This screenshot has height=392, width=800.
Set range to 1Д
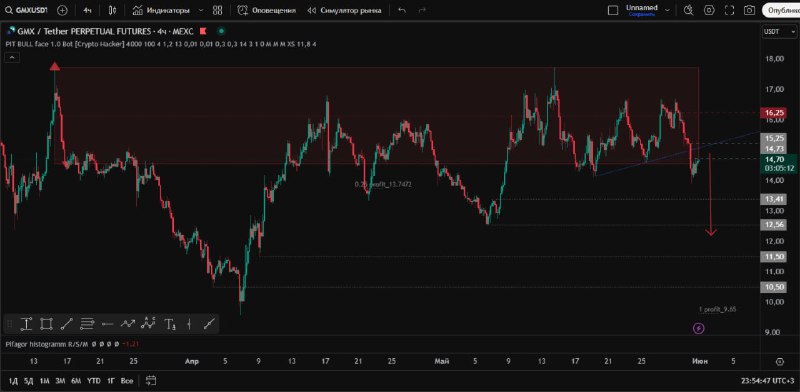(14, 381)
